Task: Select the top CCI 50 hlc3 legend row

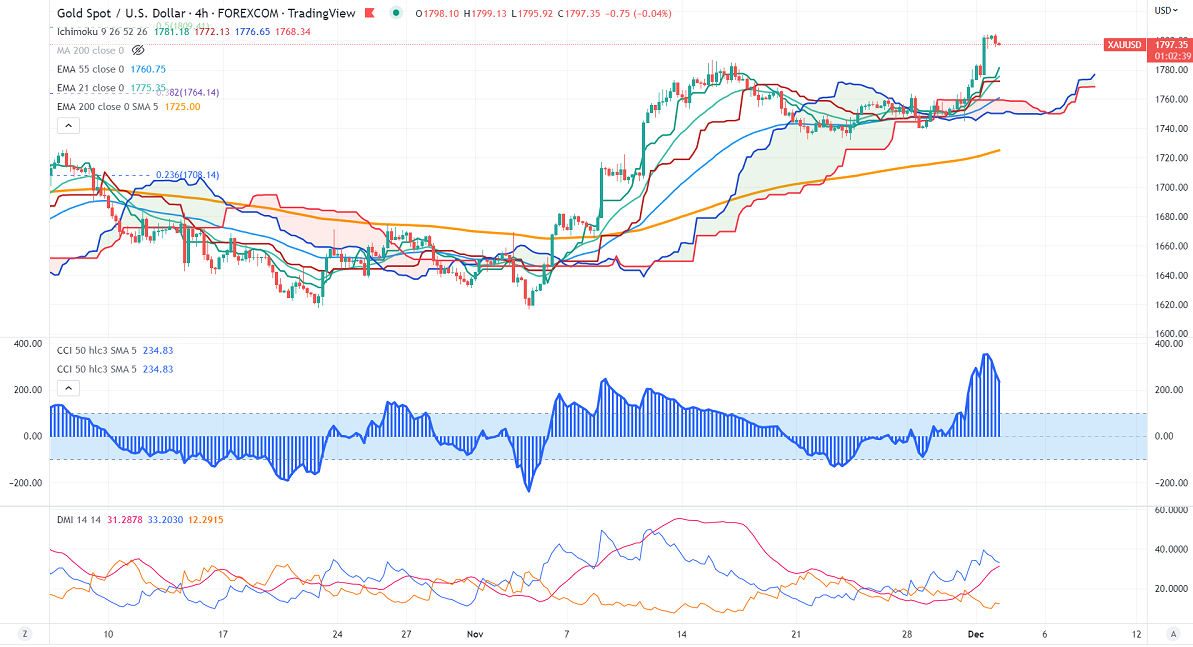Action: pos(115,351)
